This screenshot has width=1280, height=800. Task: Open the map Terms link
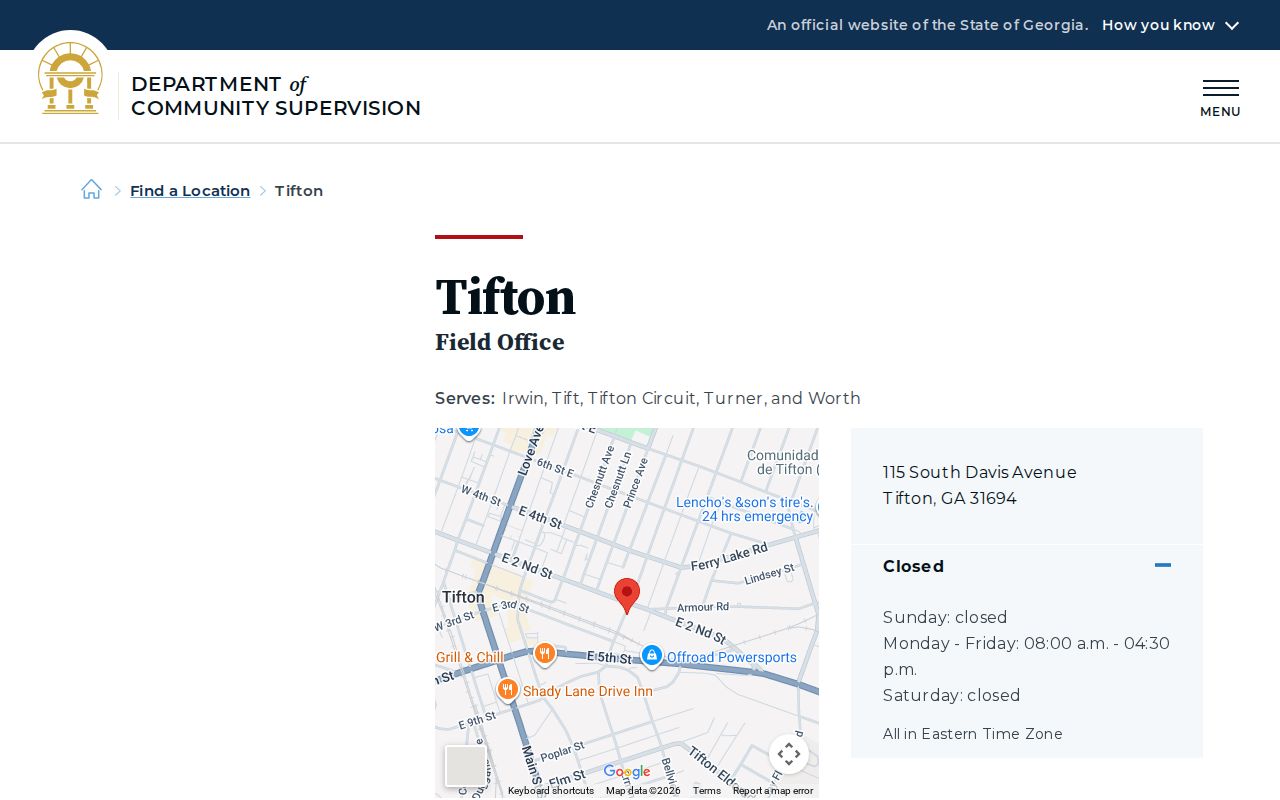(707, 791)
